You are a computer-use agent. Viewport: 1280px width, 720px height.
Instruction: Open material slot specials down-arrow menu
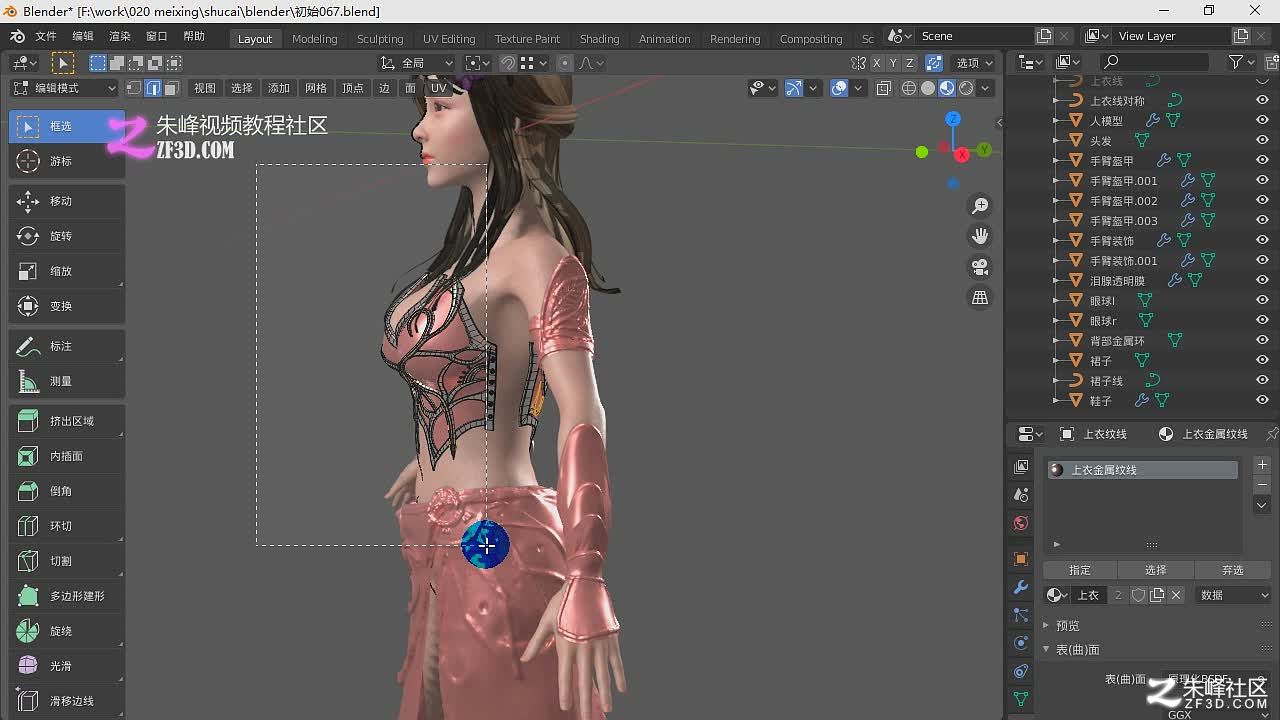point(1262,506)
